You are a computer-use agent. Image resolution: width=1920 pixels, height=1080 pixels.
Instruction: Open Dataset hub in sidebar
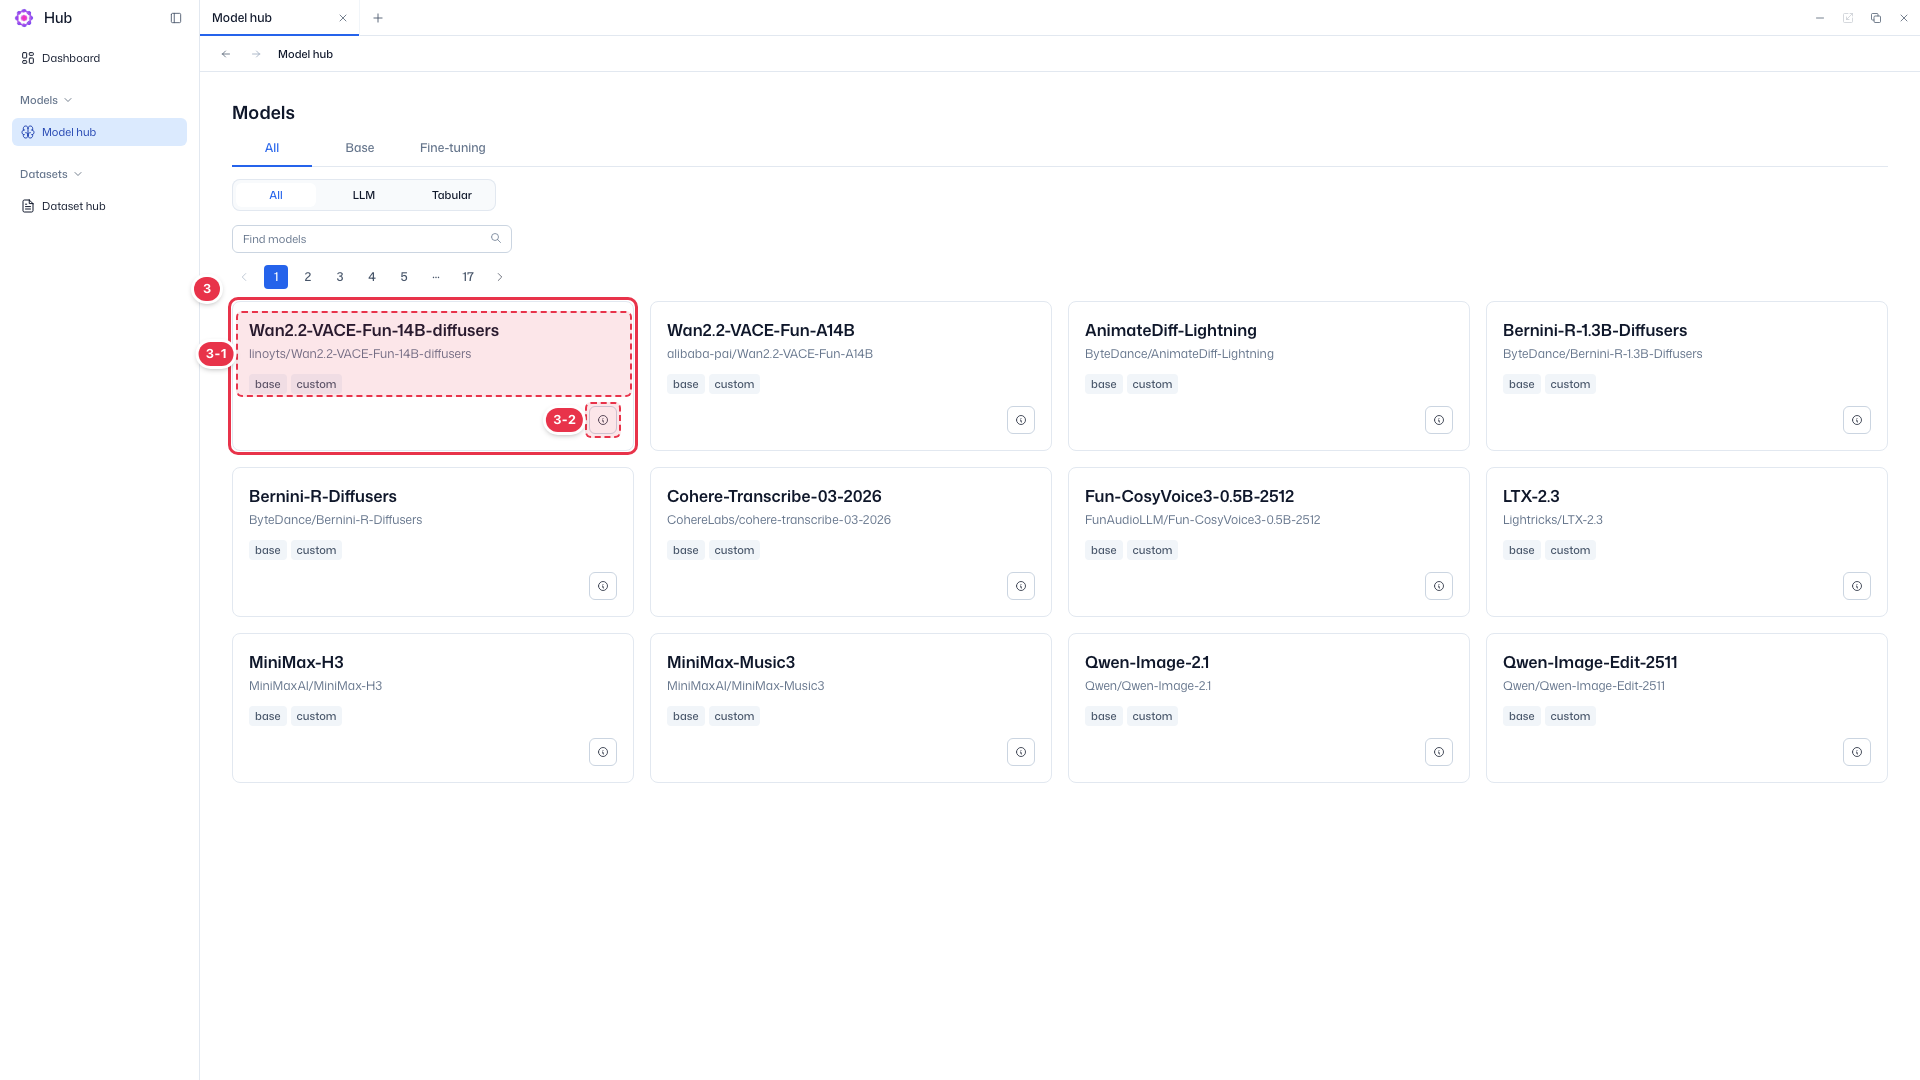pos(99,206)
